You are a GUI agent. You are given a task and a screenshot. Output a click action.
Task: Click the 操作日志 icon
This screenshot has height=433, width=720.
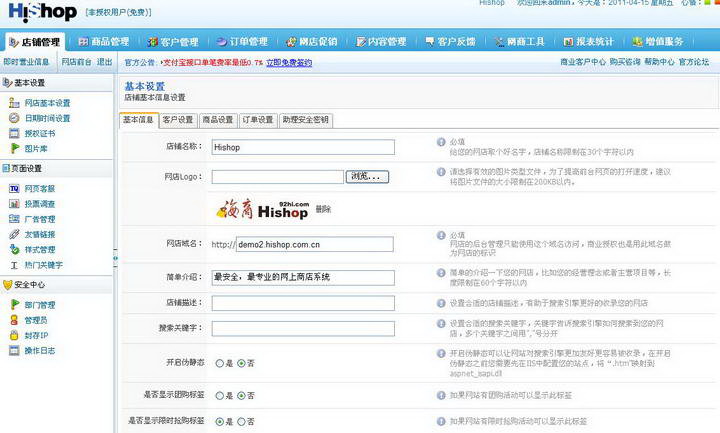(x=14, y=350)
